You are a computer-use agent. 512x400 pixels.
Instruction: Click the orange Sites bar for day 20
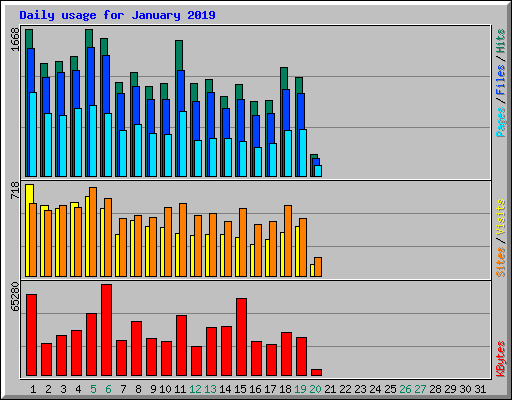tap(318, 267)
